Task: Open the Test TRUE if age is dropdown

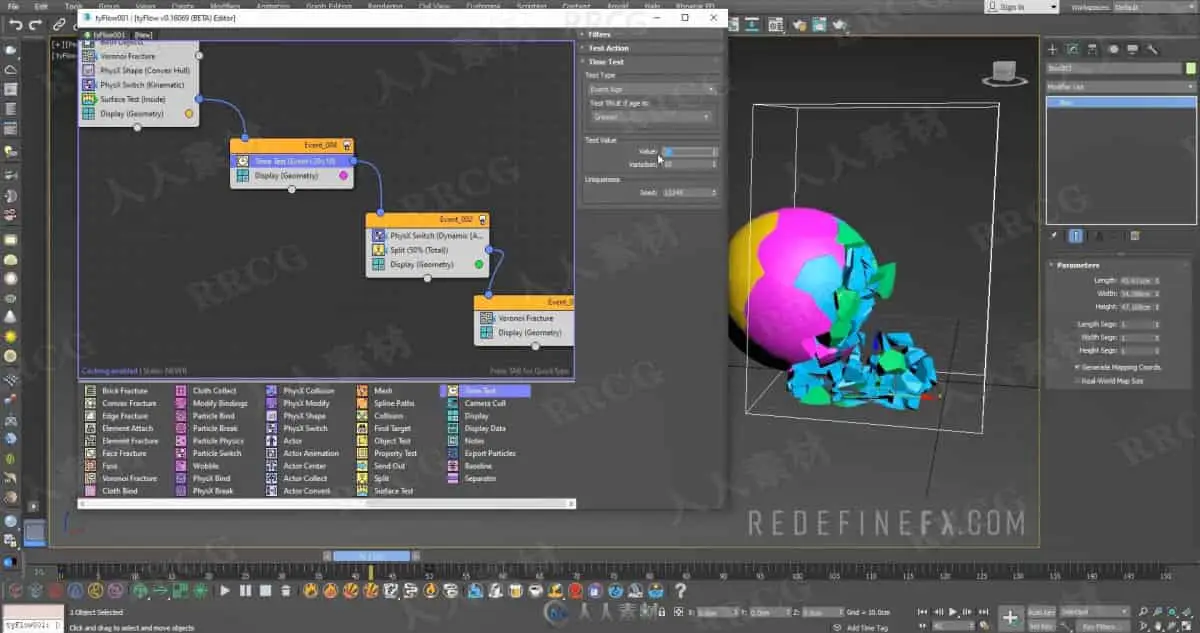Action: tap(651, 116)
